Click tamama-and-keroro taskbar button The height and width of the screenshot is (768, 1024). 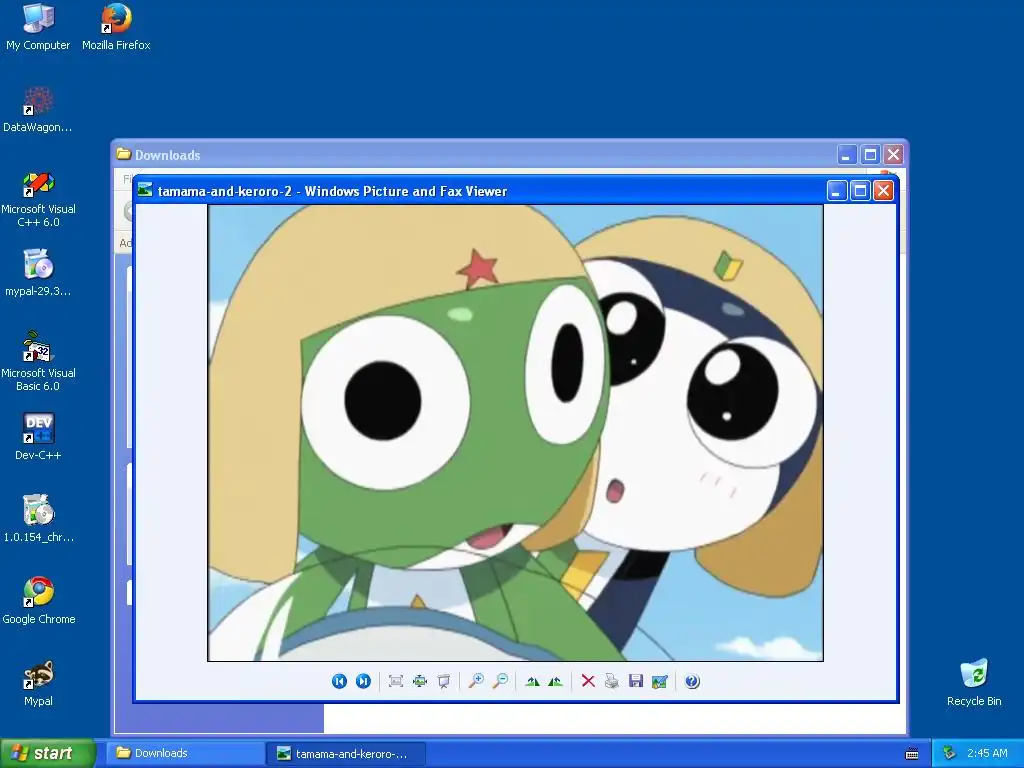(346, 754)
